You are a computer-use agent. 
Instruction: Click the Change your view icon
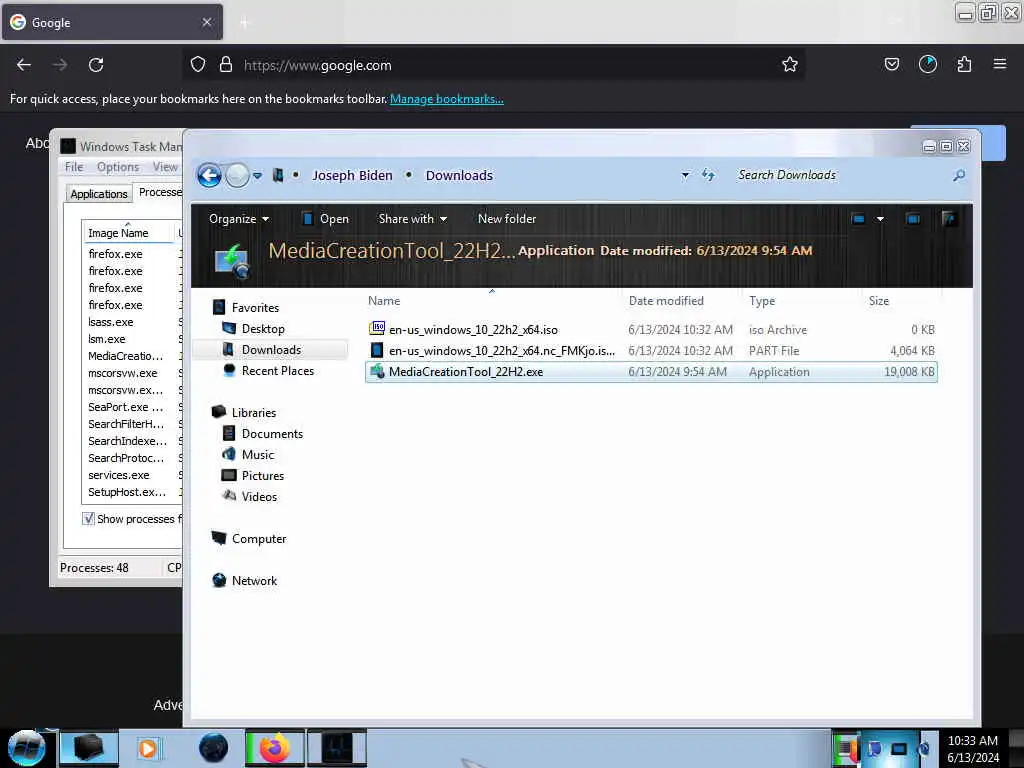point(858,219)
